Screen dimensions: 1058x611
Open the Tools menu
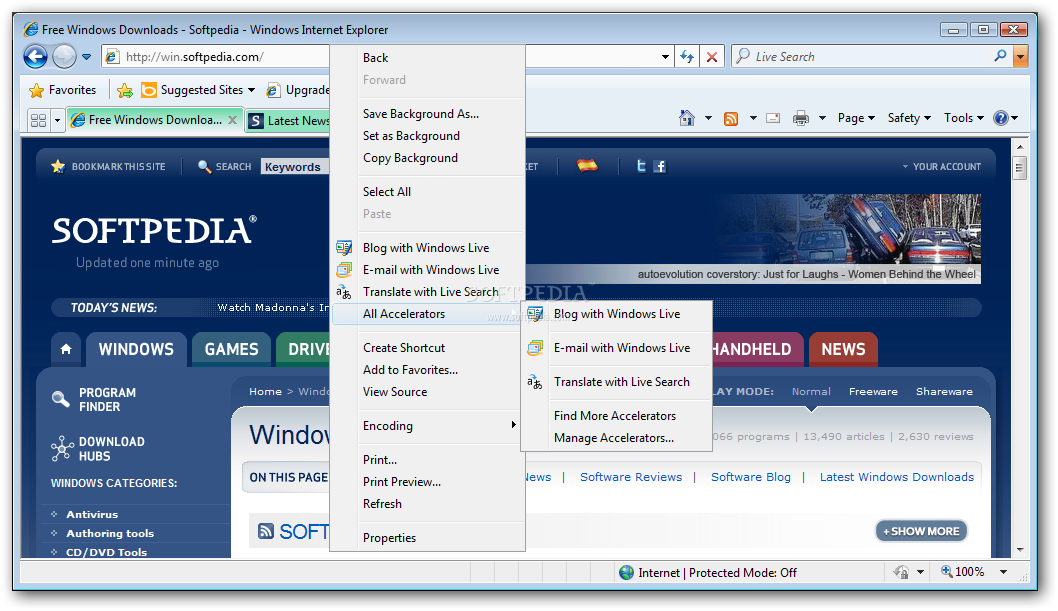coord(964,118)
